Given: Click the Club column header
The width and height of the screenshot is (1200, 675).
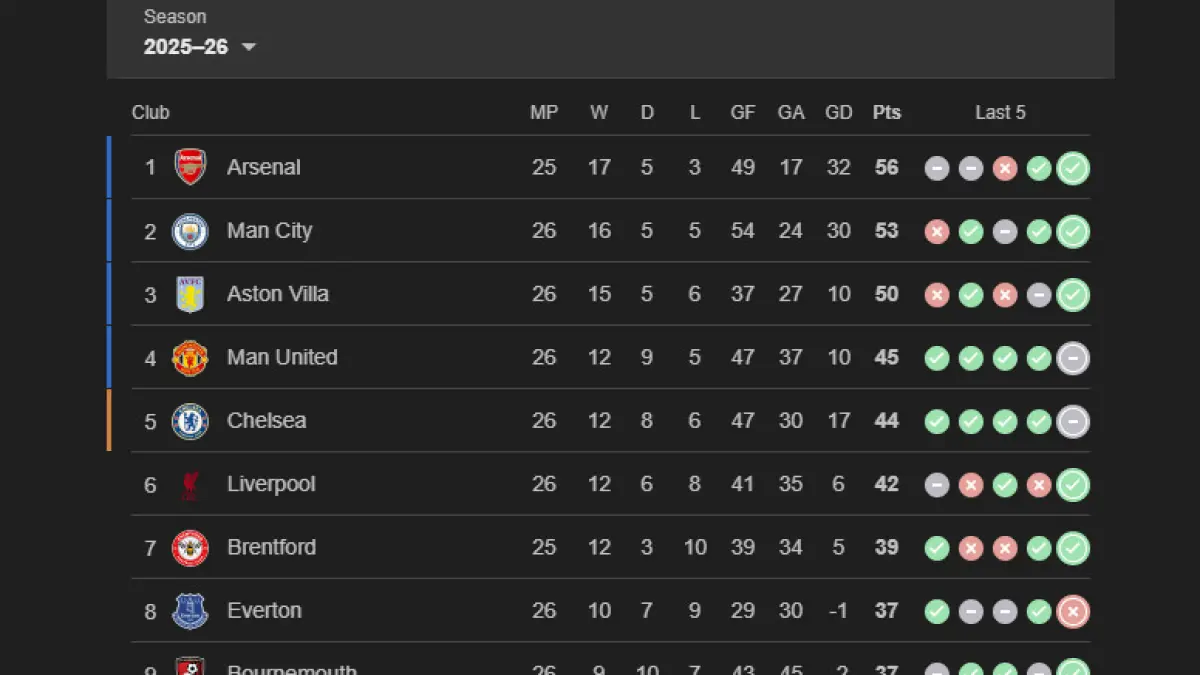Looking at the screenshot, I should click(x=151, y=113).
